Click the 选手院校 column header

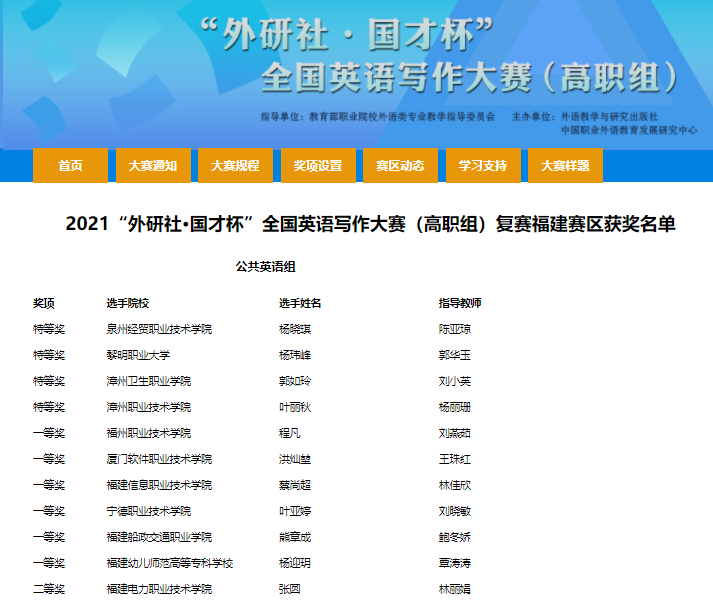tap(128, 303)
